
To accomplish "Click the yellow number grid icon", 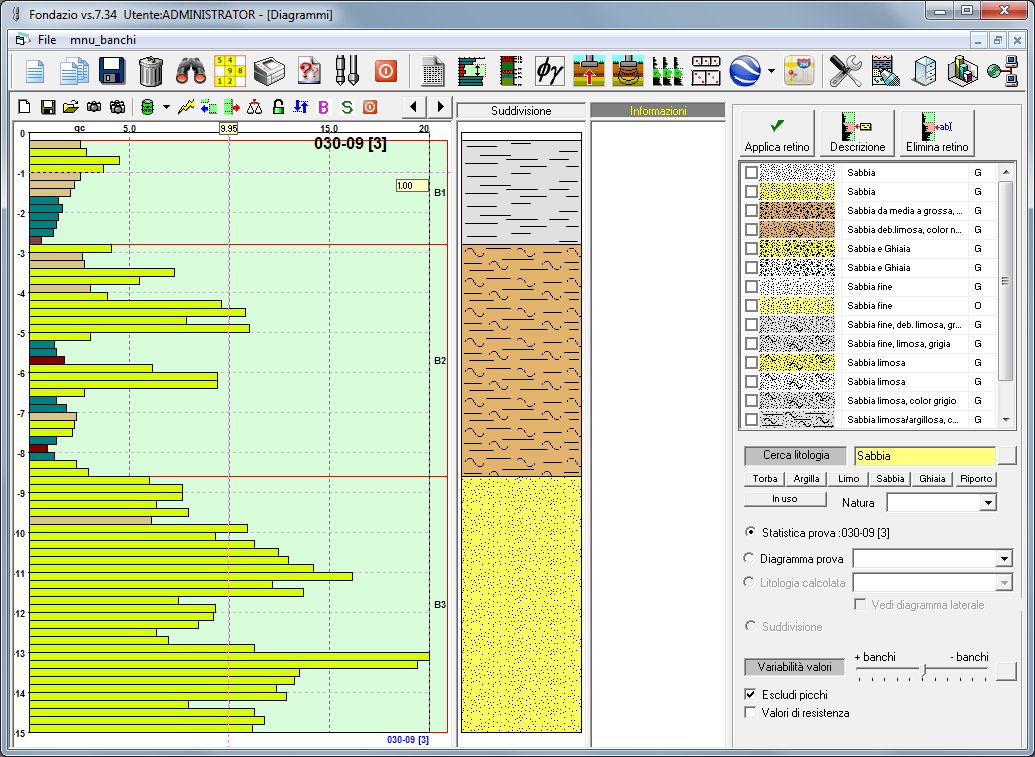I will (x=230, y=71).
